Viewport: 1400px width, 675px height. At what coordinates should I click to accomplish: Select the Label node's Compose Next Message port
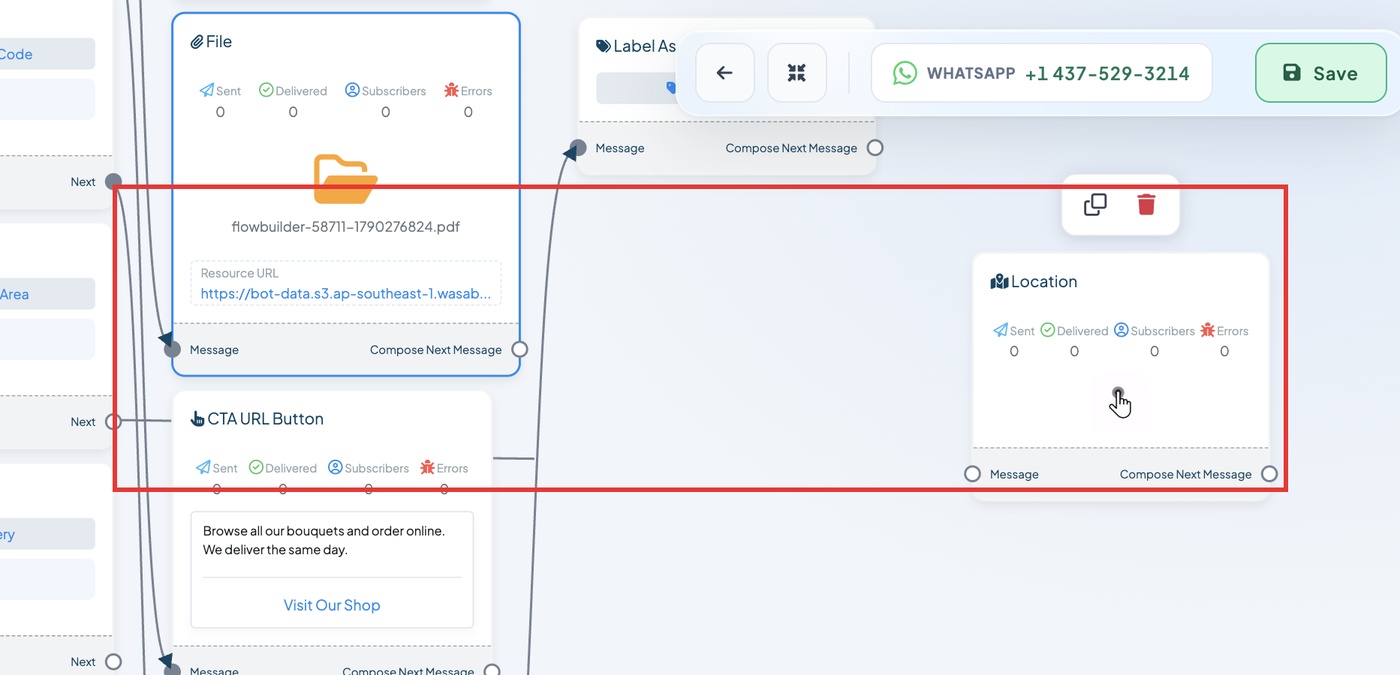click(x=875, y=148)
